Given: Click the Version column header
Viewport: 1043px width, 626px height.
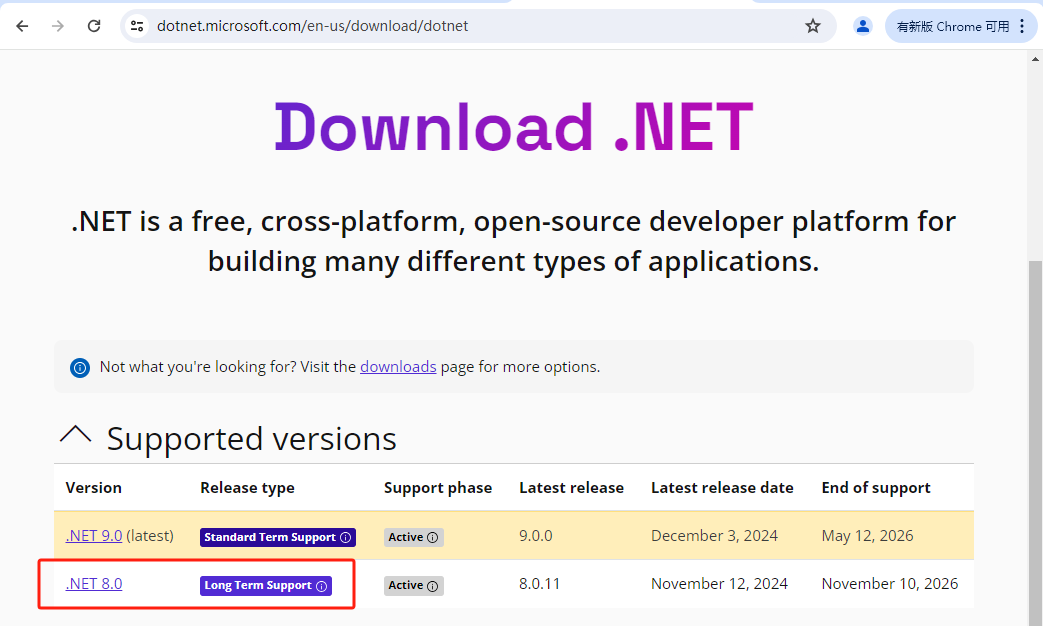Looking at the screenshot, I should tap(94, 488).
